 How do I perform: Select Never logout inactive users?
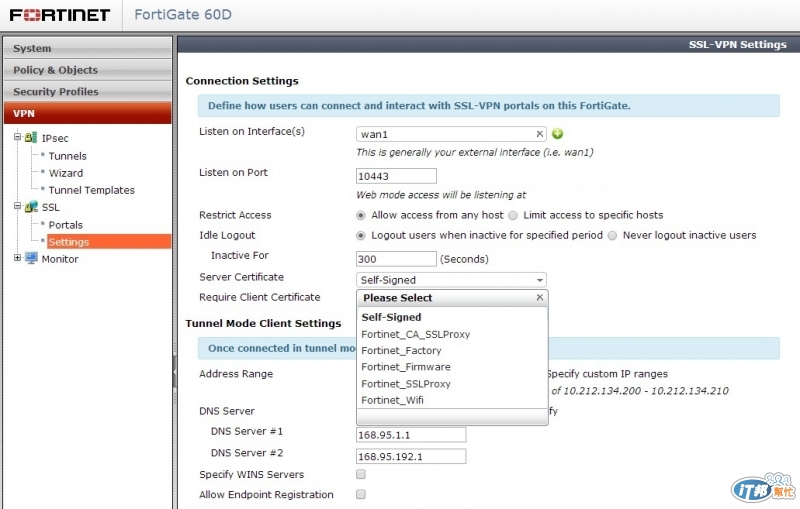pos(612,236)
